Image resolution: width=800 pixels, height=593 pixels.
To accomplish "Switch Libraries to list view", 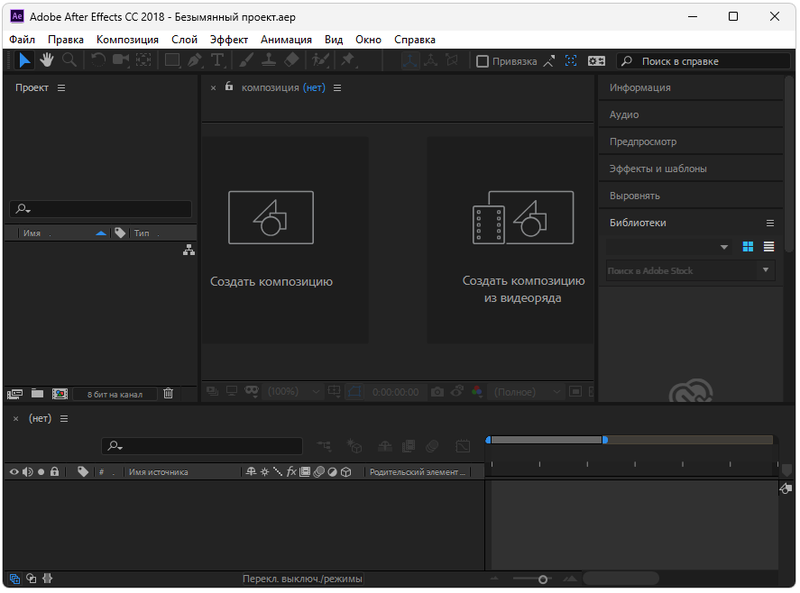I will click(769, 247).
